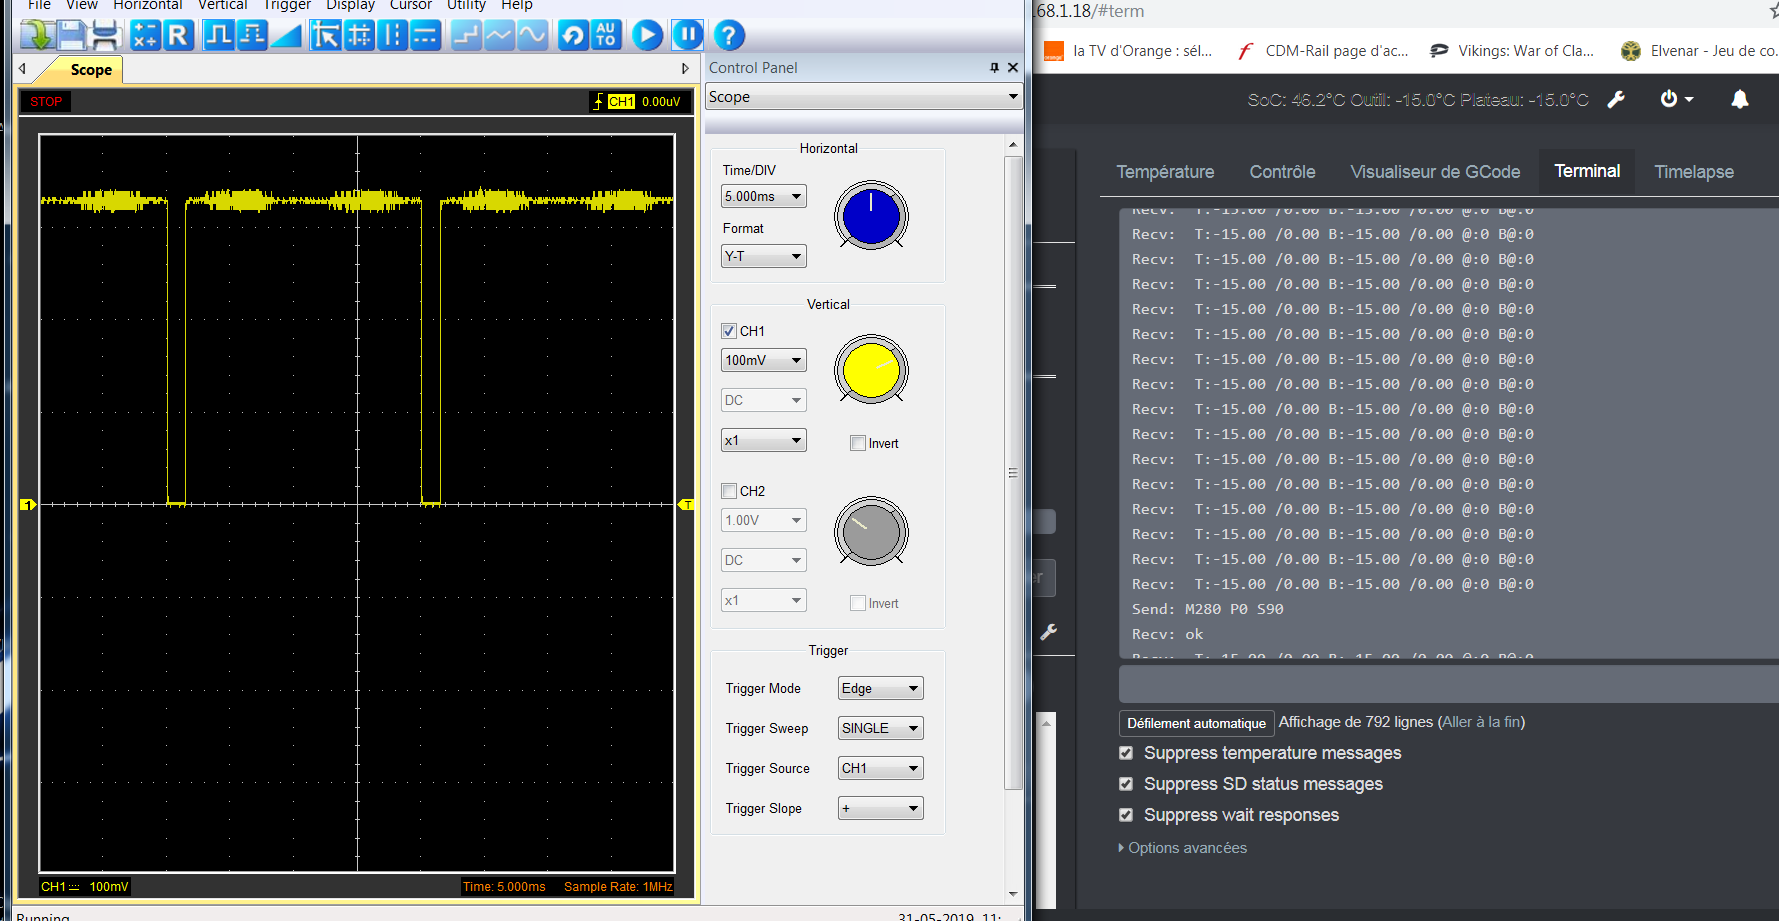Click the Défilement automatique button
This screenshot has width=1779, height=921.
pyautogui.click(x=1196, y=723)
